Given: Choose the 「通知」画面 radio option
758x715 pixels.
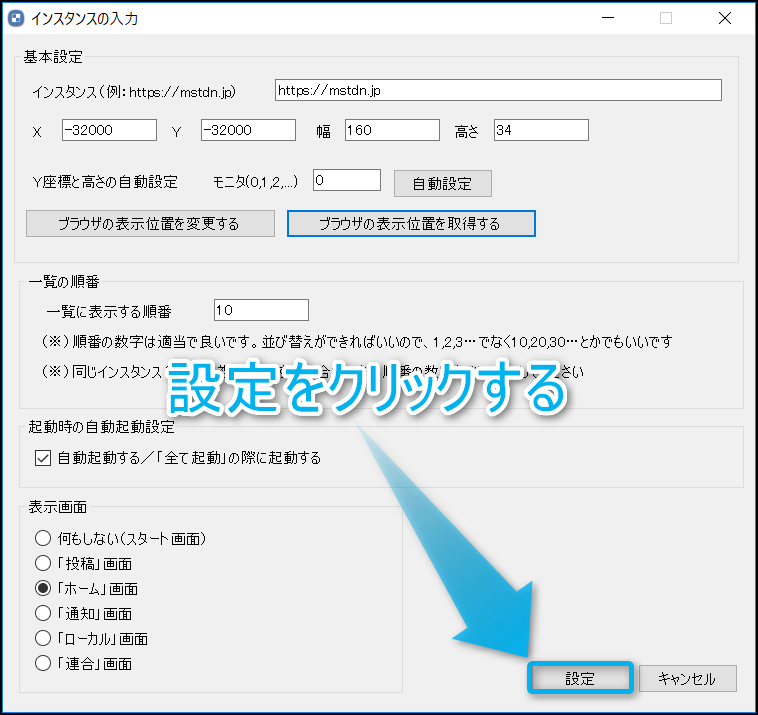Looking at the screenshot, I should click(x=43, y=613).
